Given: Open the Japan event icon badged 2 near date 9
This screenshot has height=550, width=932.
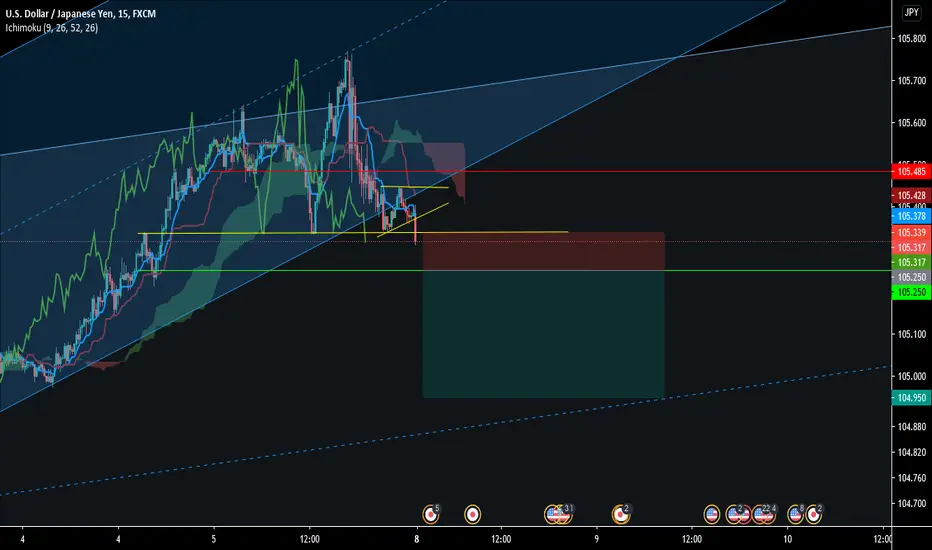Looking at the screenshot, I should (621, 514).
